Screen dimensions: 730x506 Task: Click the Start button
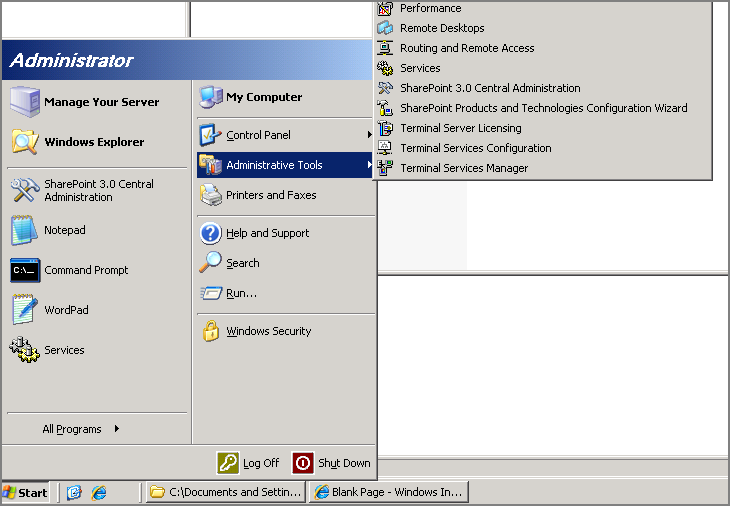coord(25,493)
